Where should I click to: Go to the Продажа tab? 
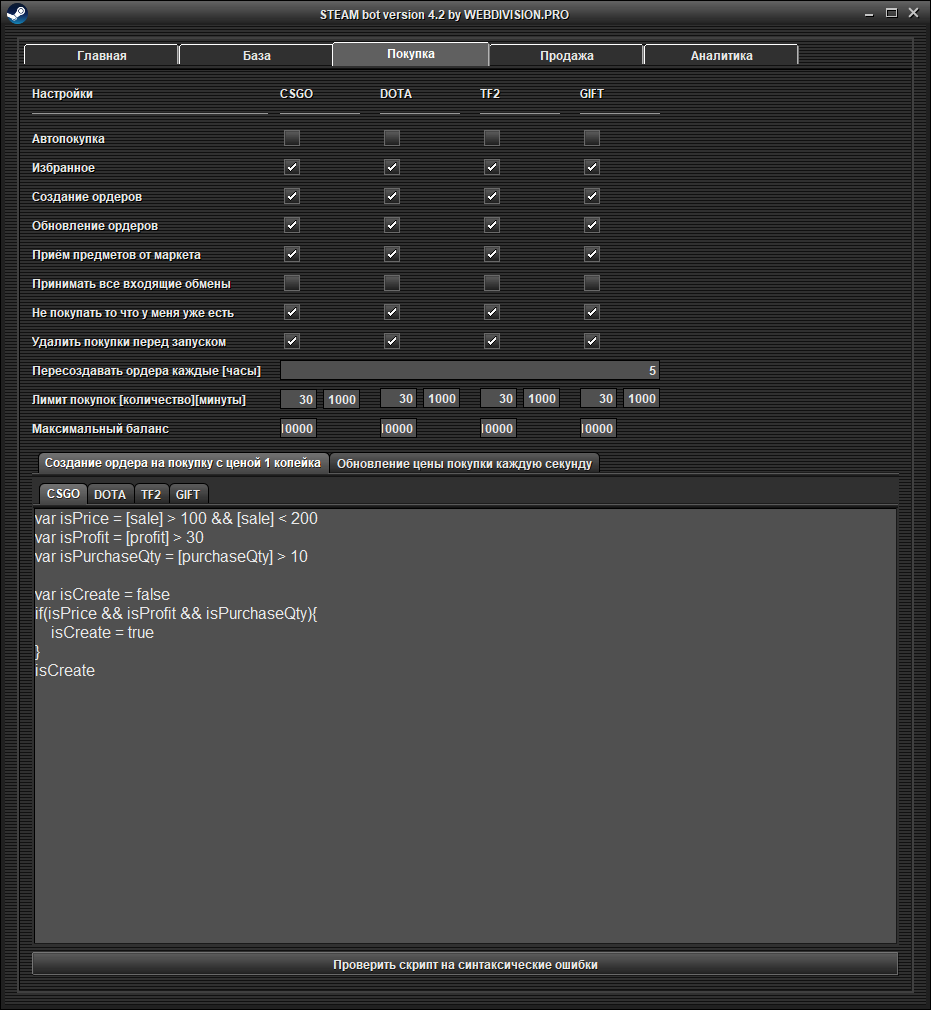pos(566,55)
